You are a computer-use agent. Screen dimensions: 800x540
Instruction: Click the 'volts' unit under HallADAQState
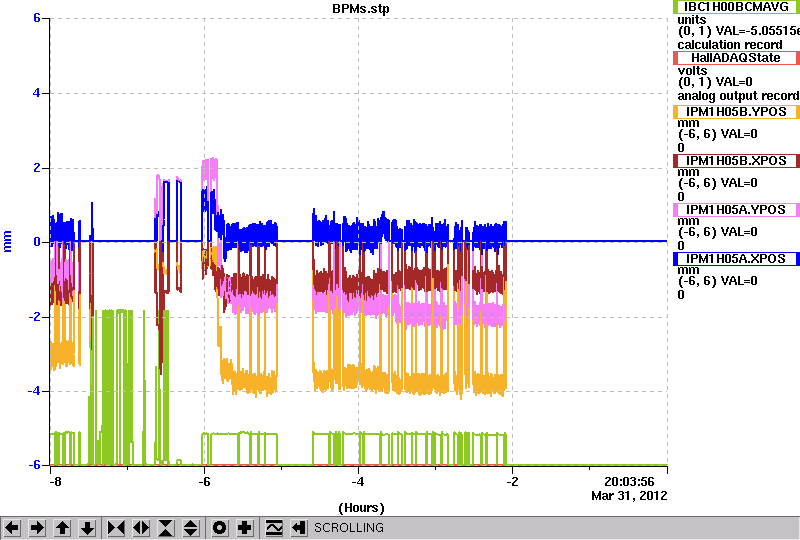pyautogui.click(x=692, y=71)
